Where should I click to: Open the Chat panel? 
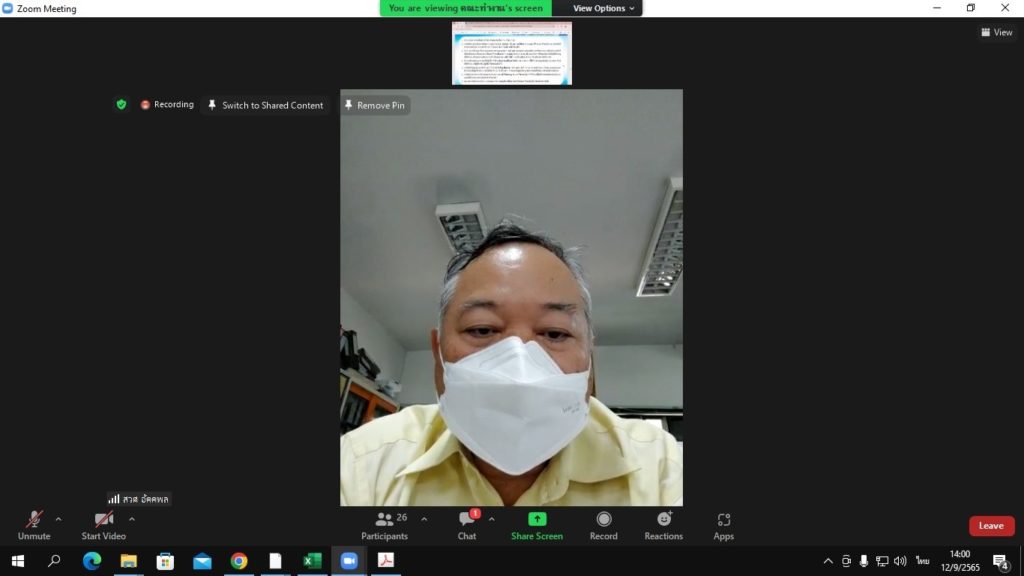[x=467, y=526]
